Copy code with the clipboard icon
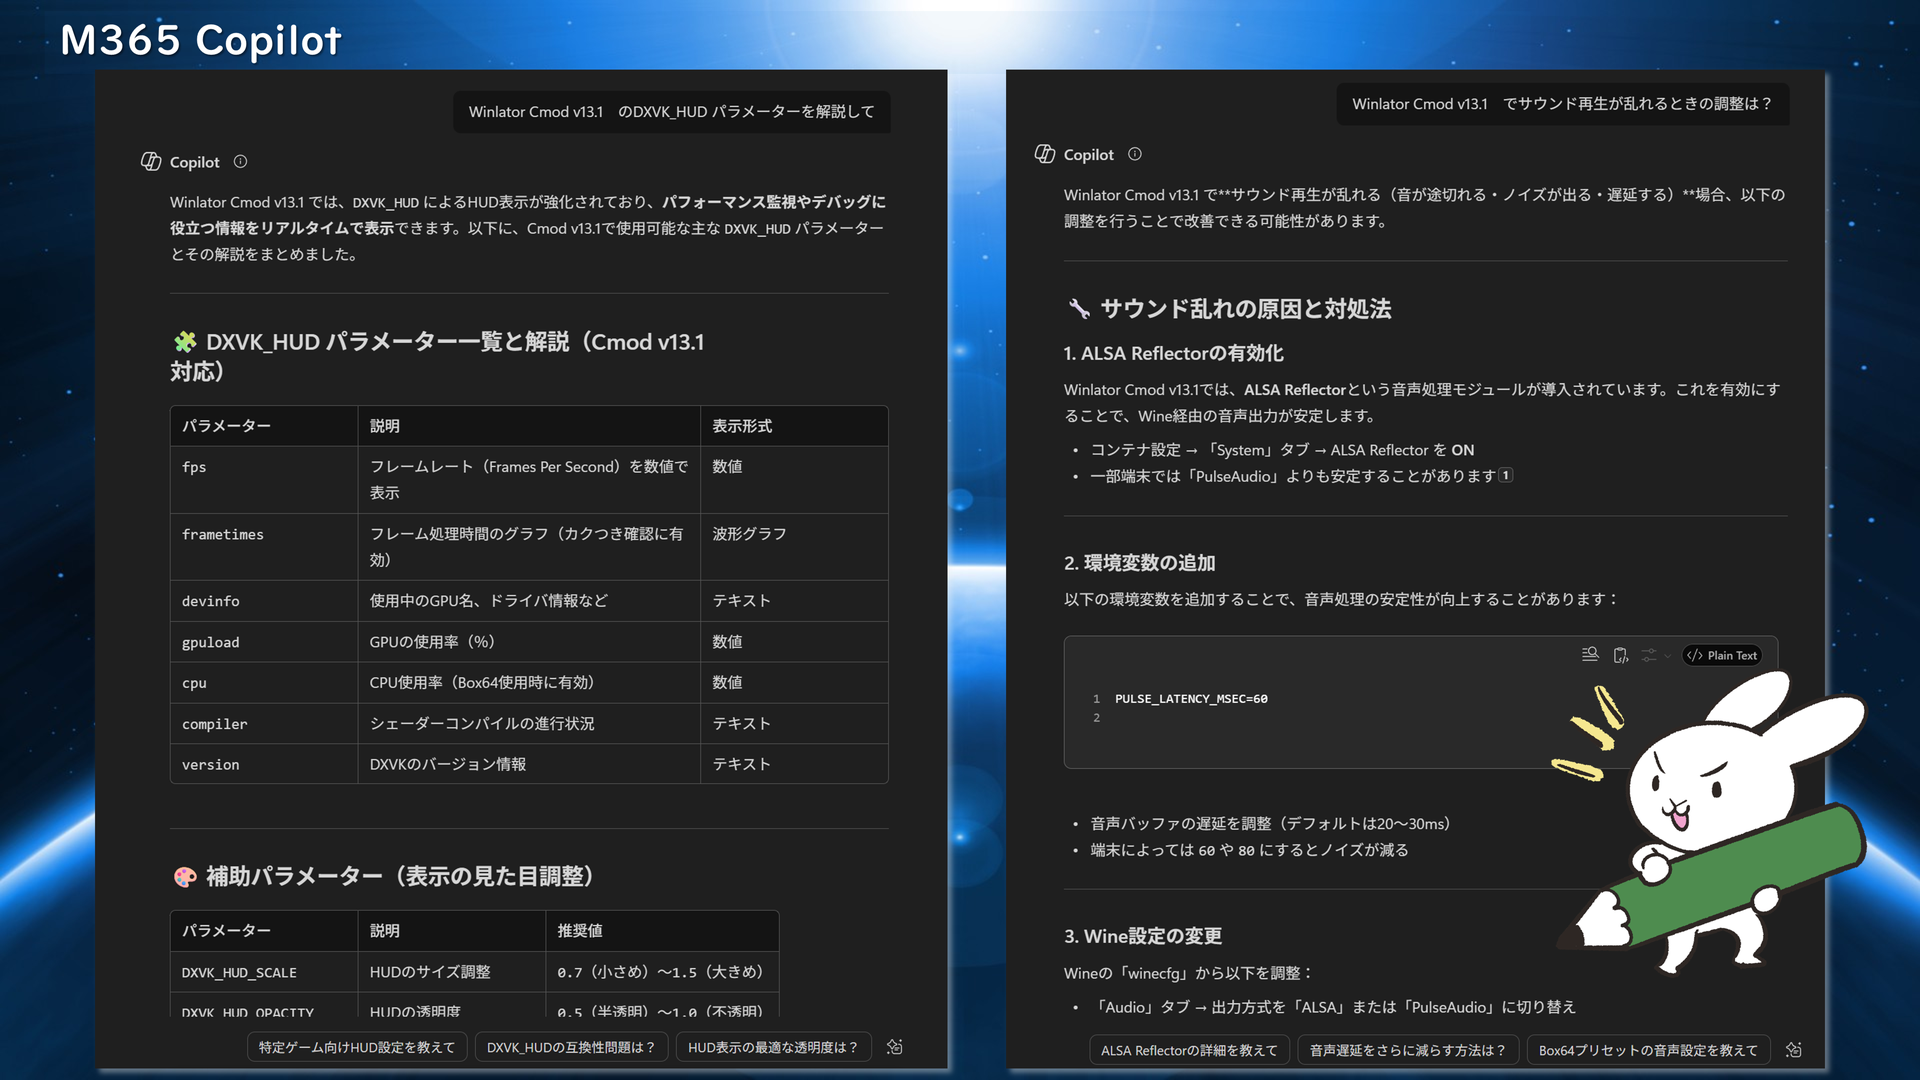 1620,655
